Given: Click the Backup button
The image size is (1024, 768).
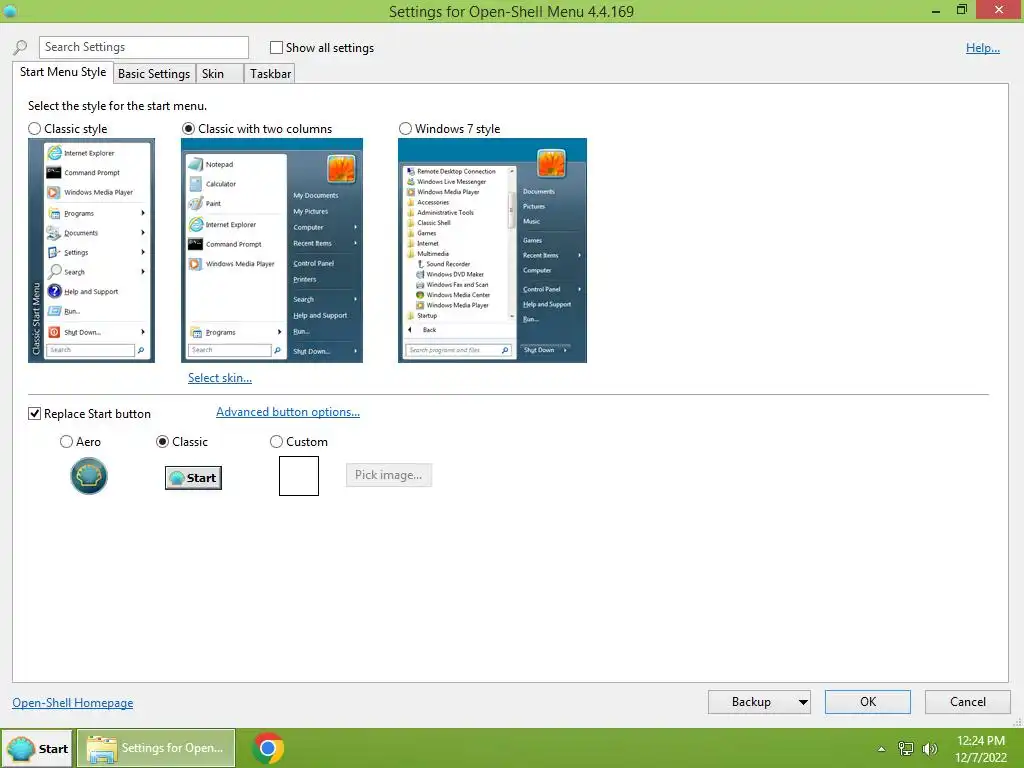Looking at the screenshot, I should [751, 702].
